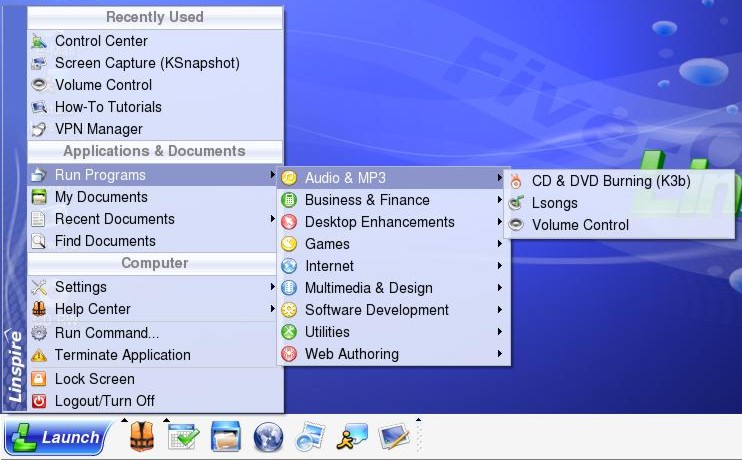Open the instant messenger icon in taskbar

coord(352,437)
